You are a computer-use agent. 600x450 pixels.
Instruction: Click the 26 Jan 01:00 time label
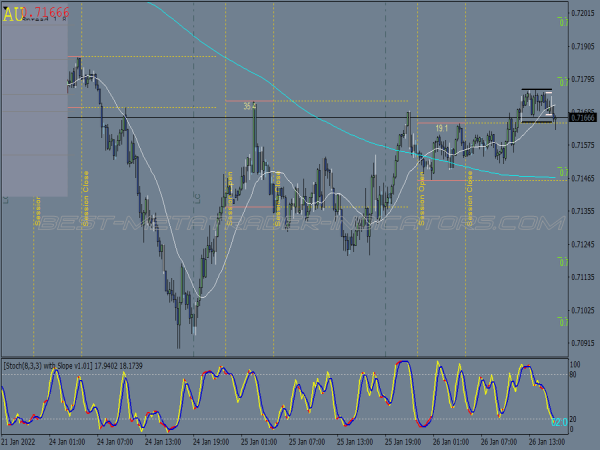[x=451, y=442]
